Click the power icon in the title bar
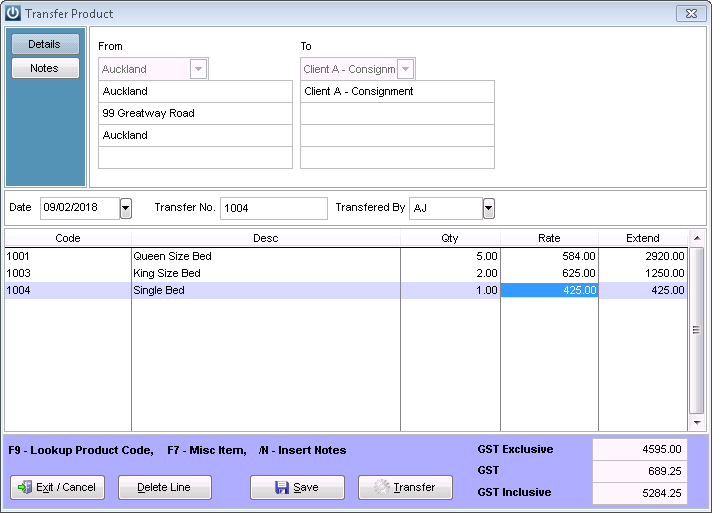 pos(13,13)
